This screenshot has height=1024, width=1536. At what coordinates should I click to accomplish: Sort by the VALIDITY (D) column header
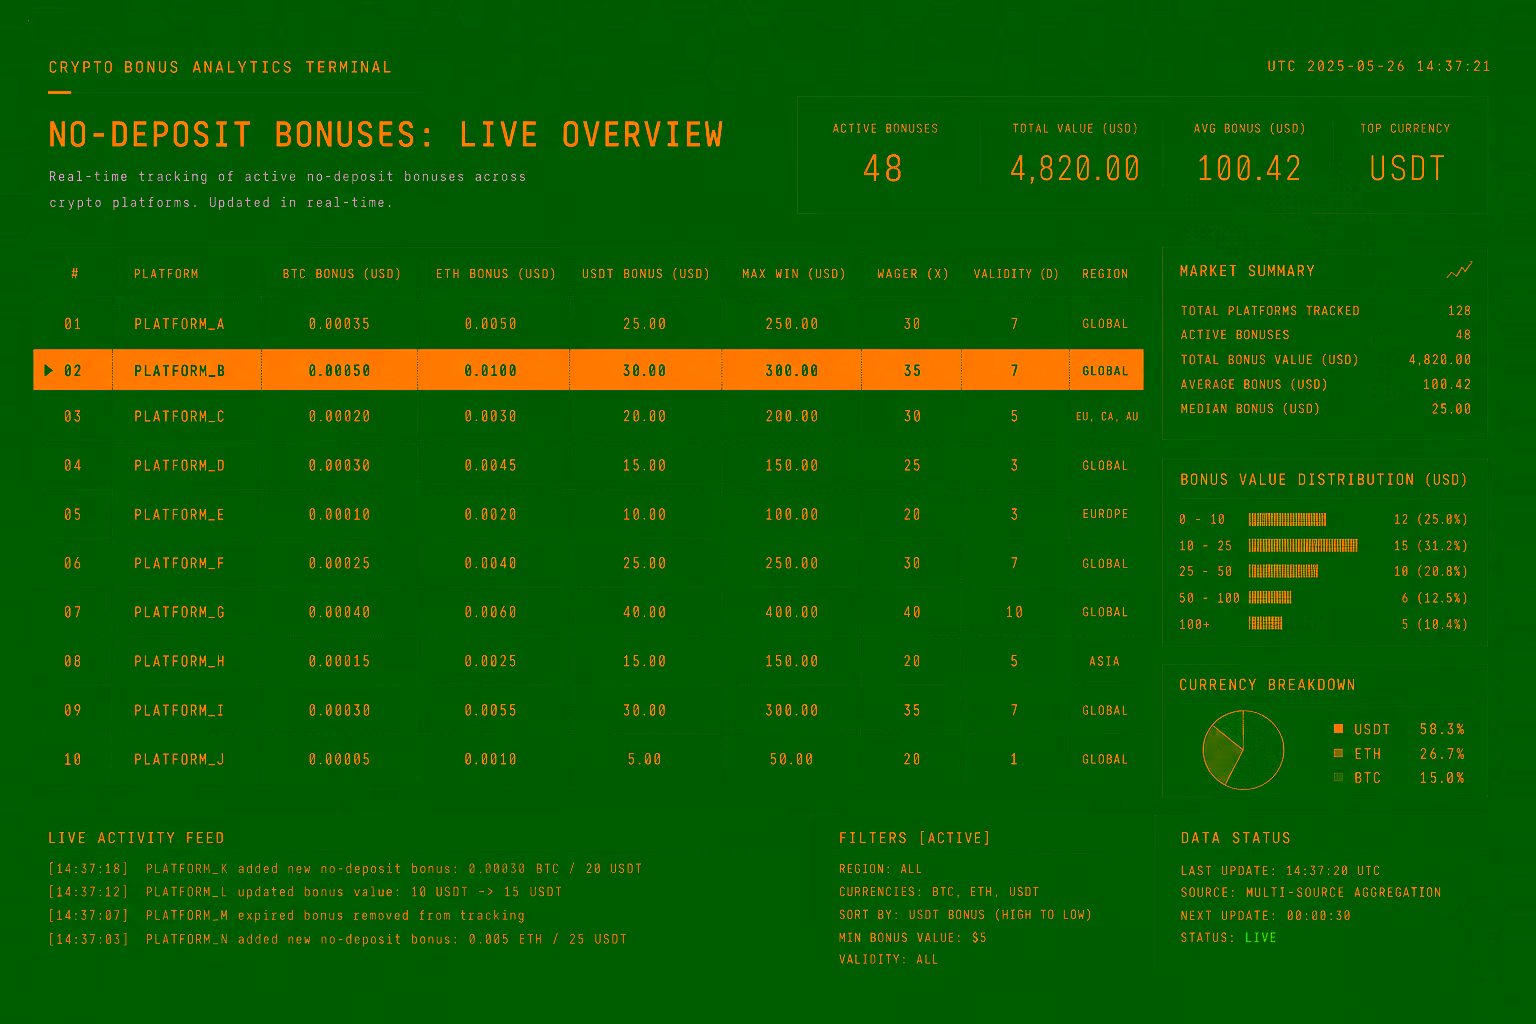tap(1016, 274)
